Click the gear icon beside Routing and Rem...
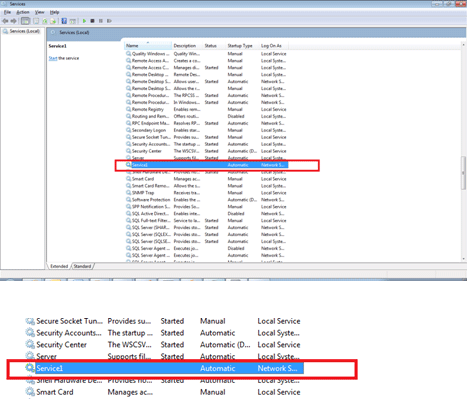Viewport: 467px width, 399px height. point(128,116)
